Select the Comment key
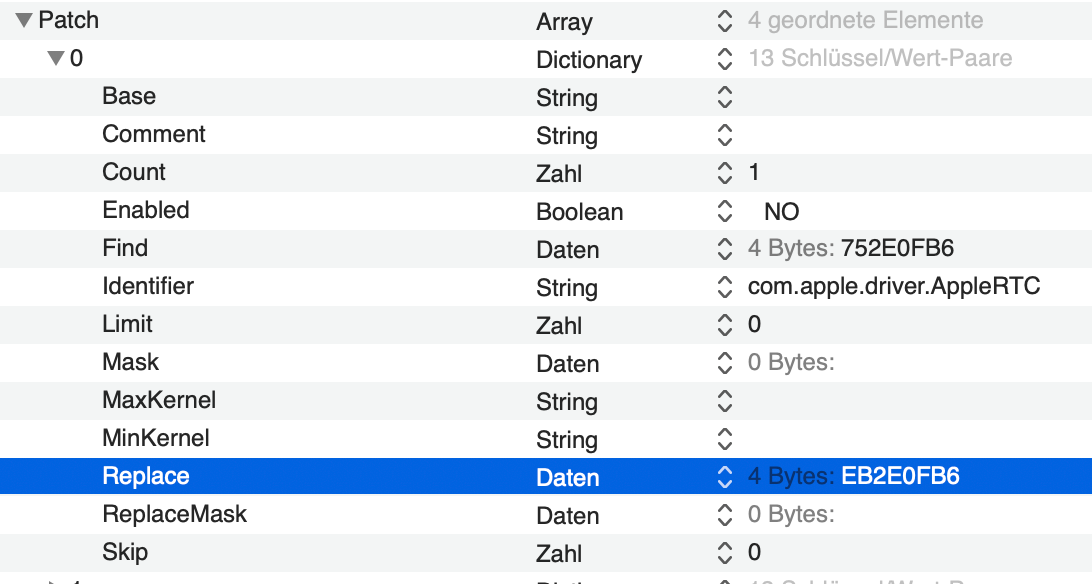The image size is (1092, 584). [x=154, y=134]
